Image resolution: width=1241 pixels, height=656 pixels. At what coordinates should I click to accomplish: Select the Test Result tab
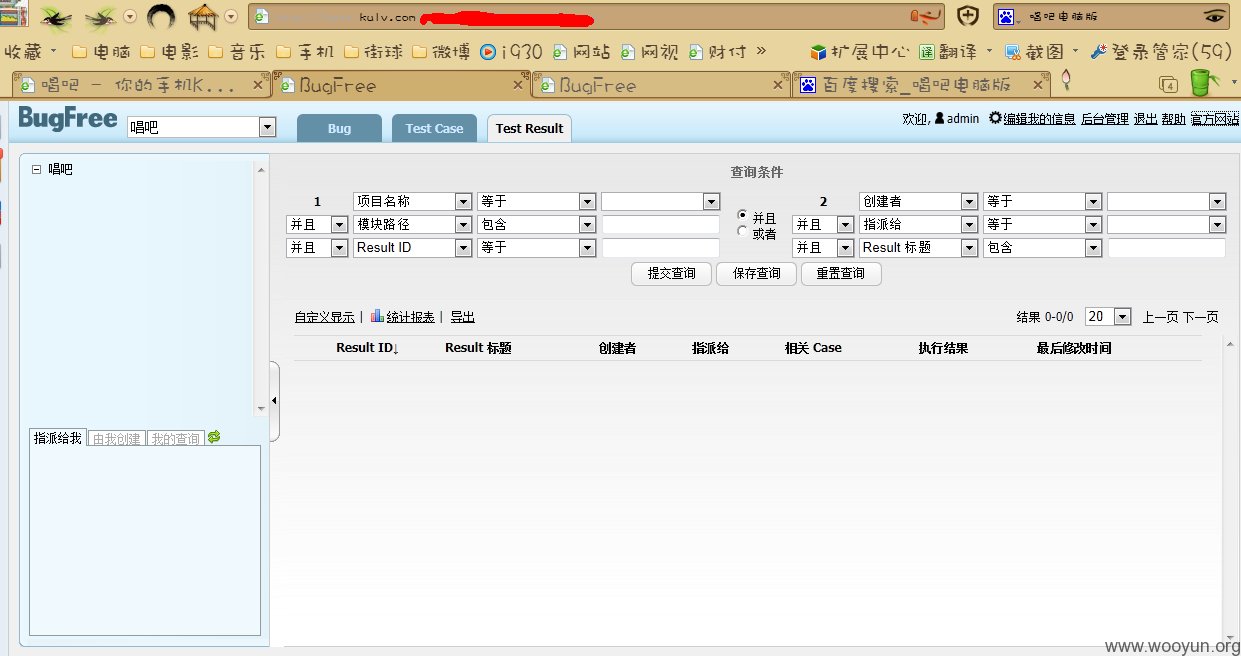coord(529,128)
